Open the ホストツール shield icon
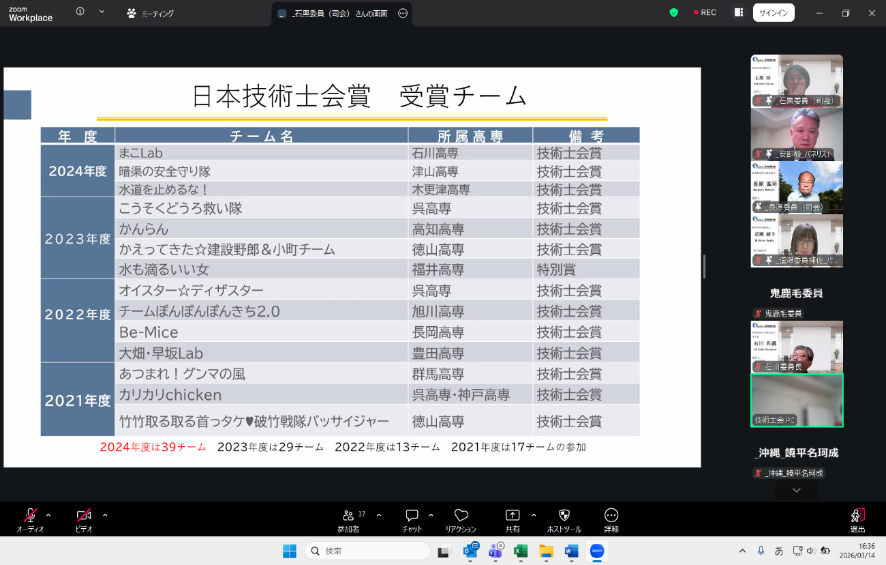This screenshot has height=565, width=886. [563, 516]
